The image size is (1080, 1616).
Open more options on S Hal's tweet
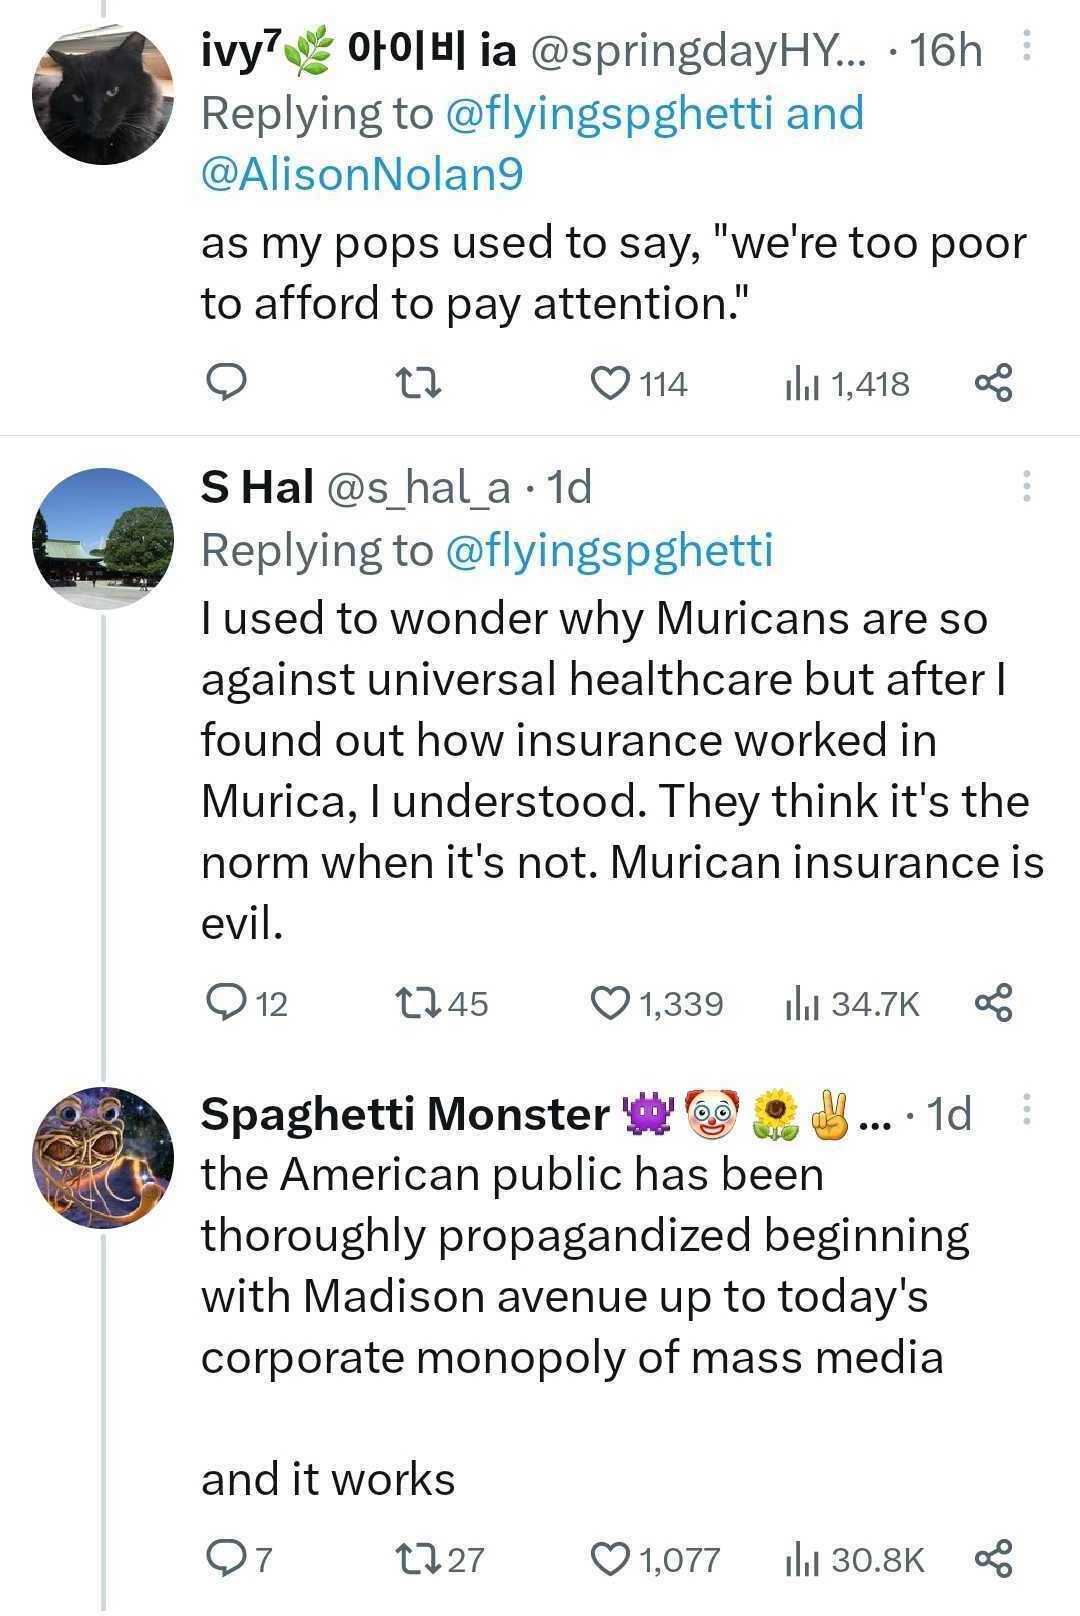[x=1025, y=486]
